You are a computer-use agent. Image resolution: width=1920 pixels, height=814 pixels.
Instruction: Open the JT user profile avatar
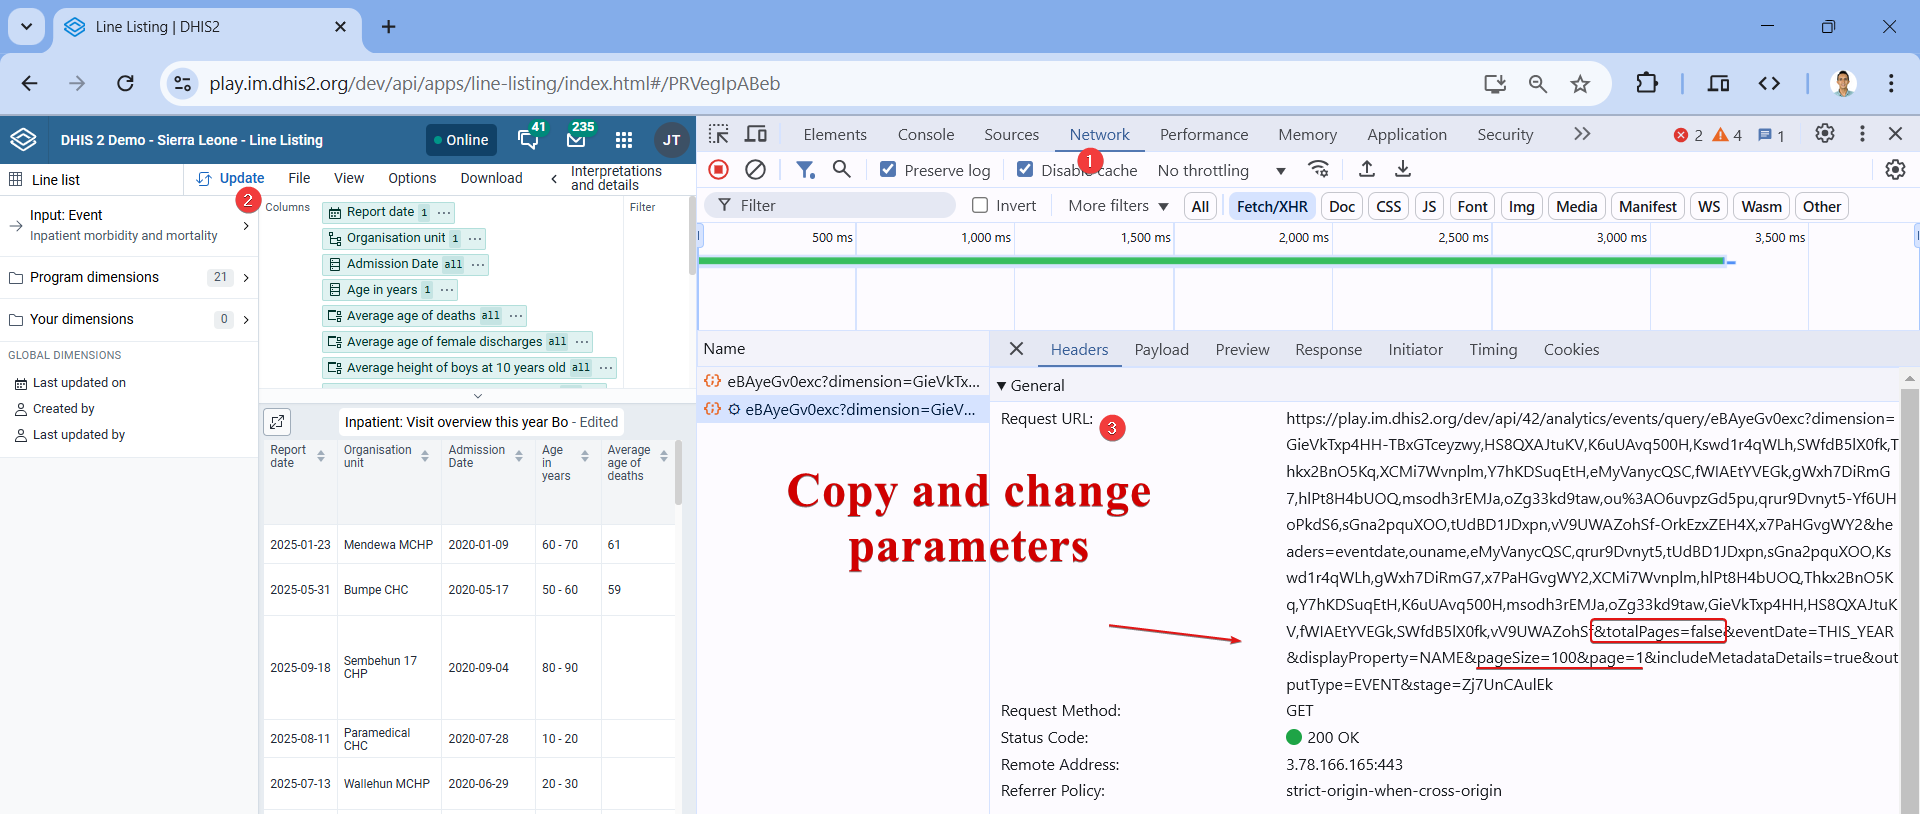[x=671, y=140]
